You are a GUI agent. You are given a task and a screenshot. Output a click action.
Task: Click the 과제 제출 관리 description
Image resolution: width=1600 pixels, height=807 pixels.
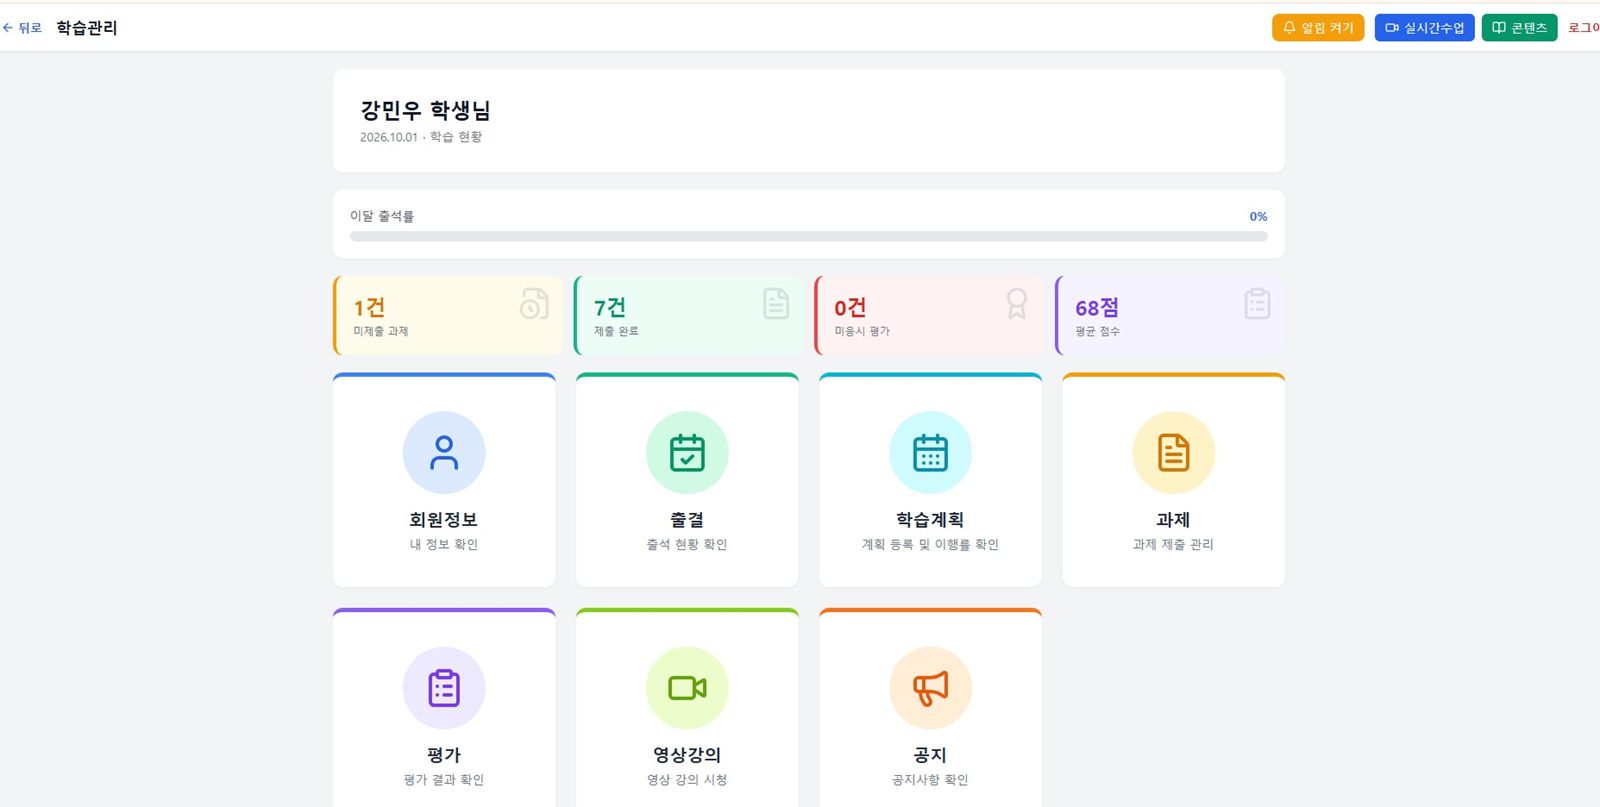tap(1173, 544)
